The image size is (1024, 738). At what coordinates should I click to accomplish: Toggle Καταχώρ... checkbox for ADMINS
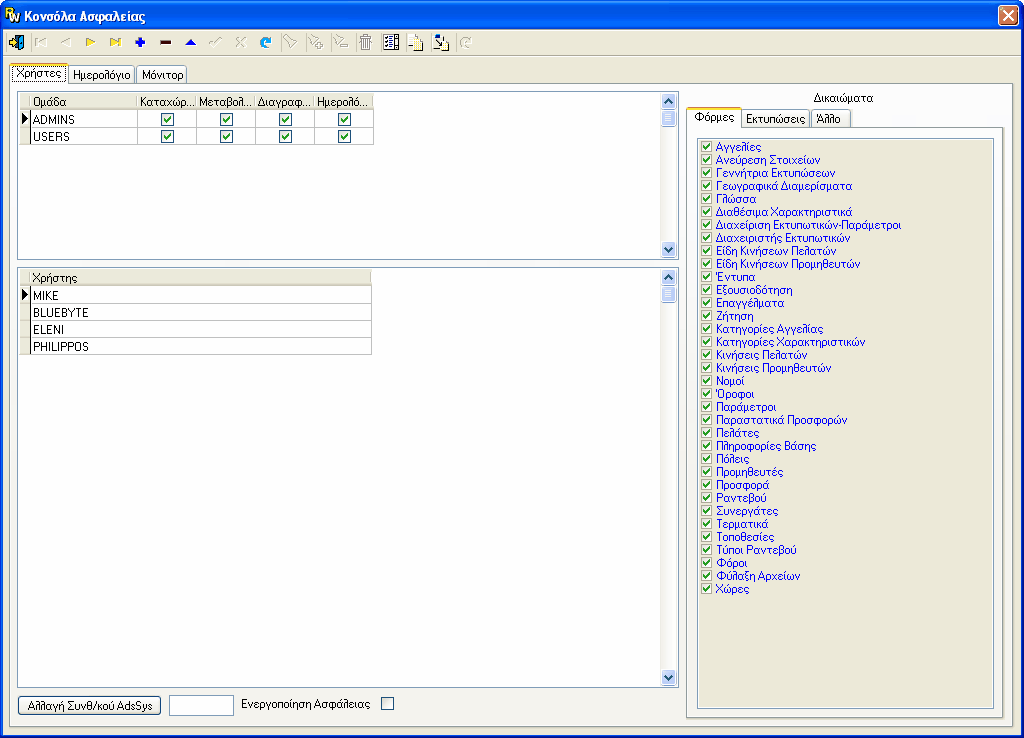[167, 120]
